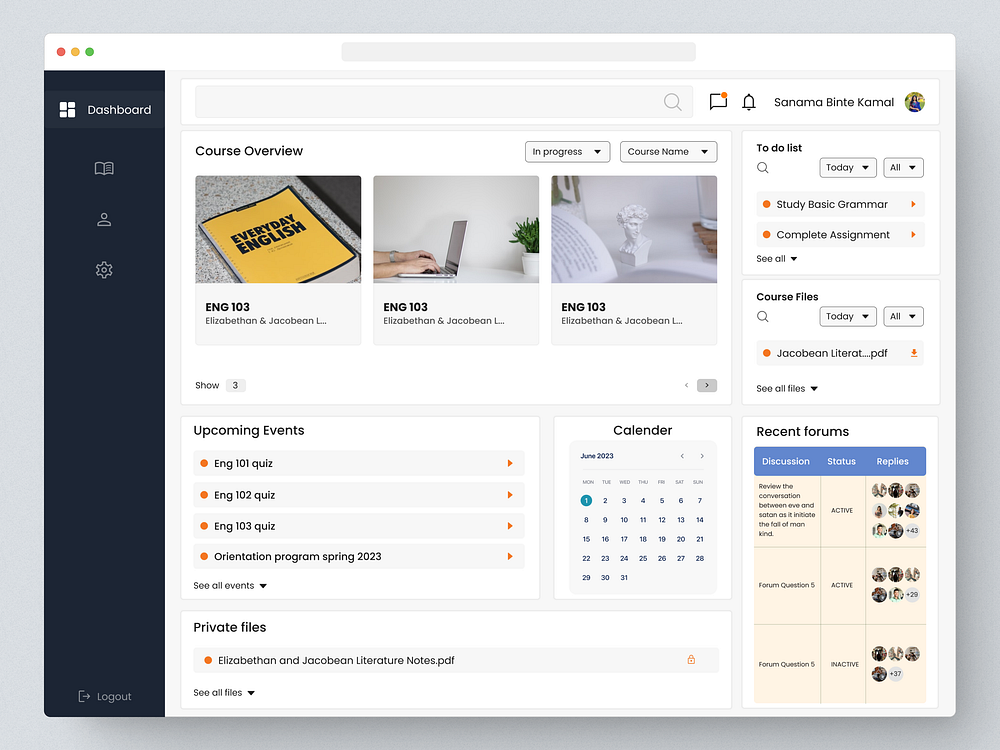Expand See all files in Course Files

point(787,388)
